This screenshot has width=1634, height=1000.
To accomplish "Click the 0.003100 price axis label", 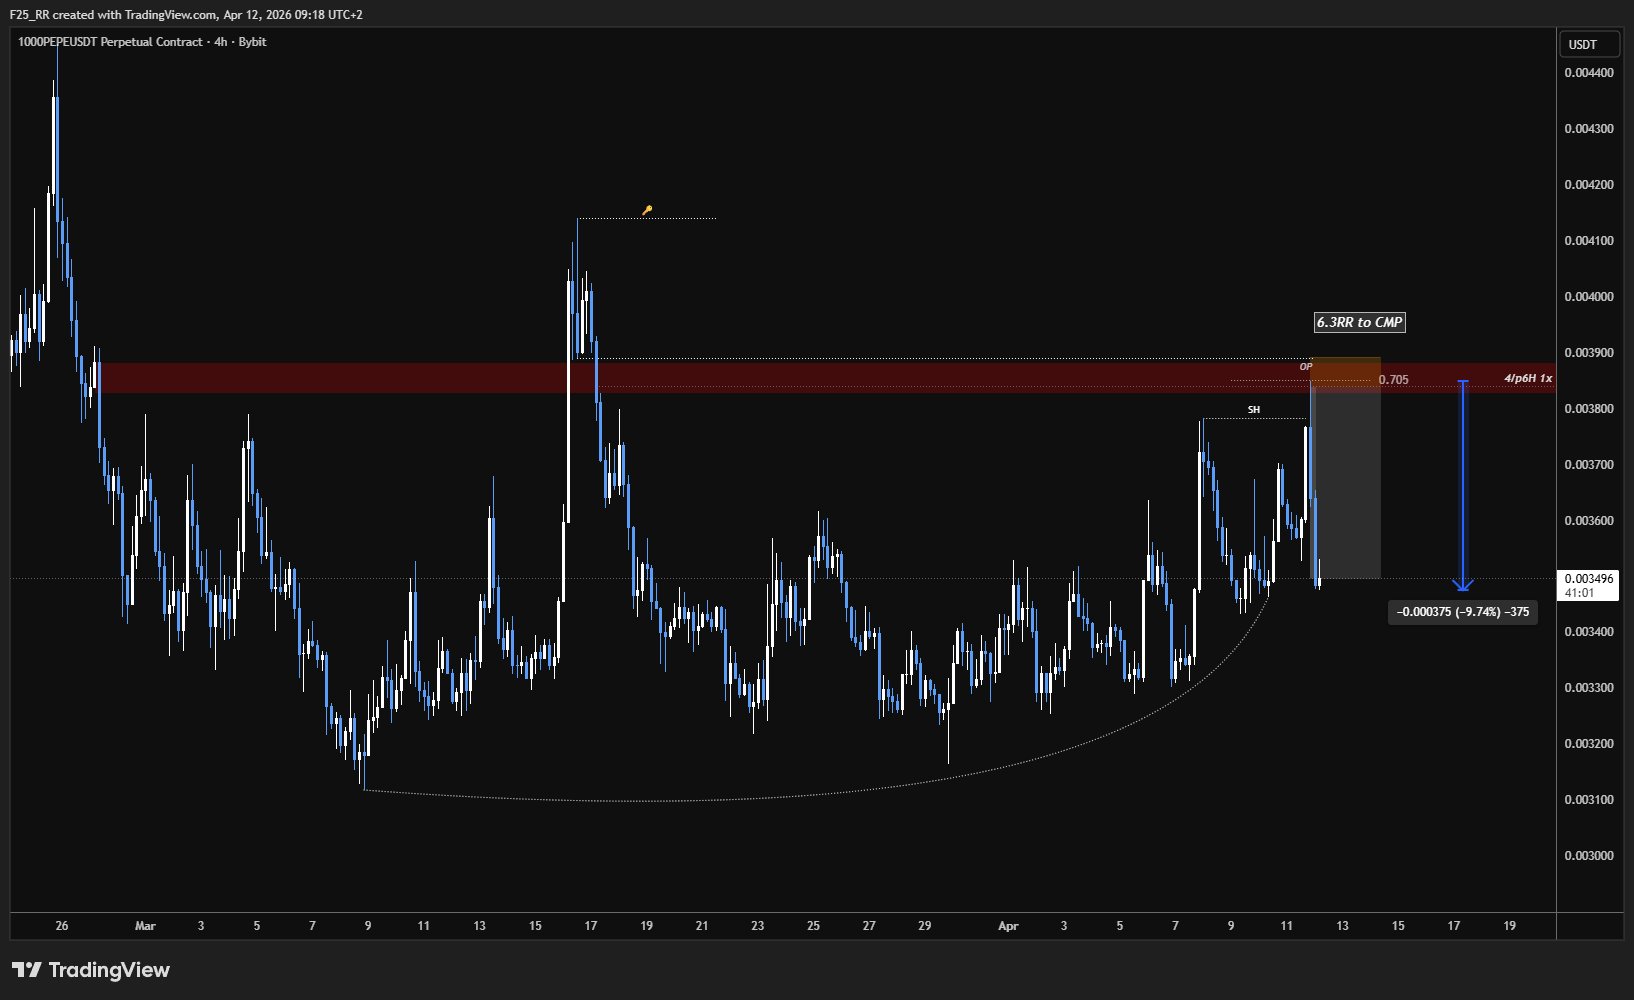I will [1589, 800].
